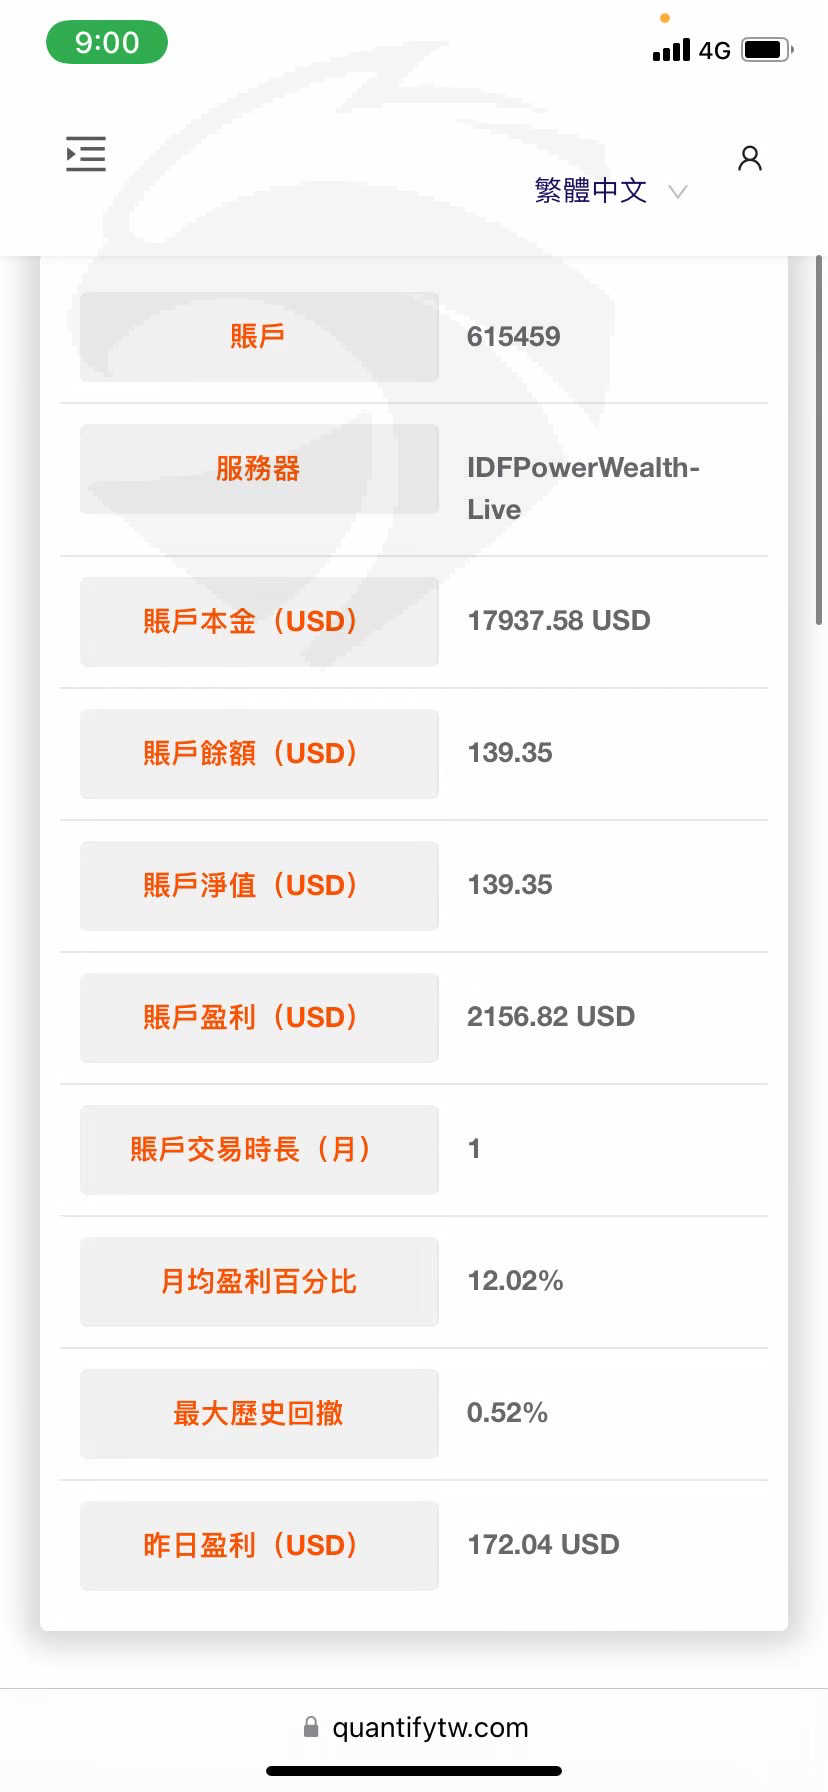Viewport: 828px width, 1792px height.
Task: Tap the lock icon beside the URL
Action: click(x=311, y=1727)
